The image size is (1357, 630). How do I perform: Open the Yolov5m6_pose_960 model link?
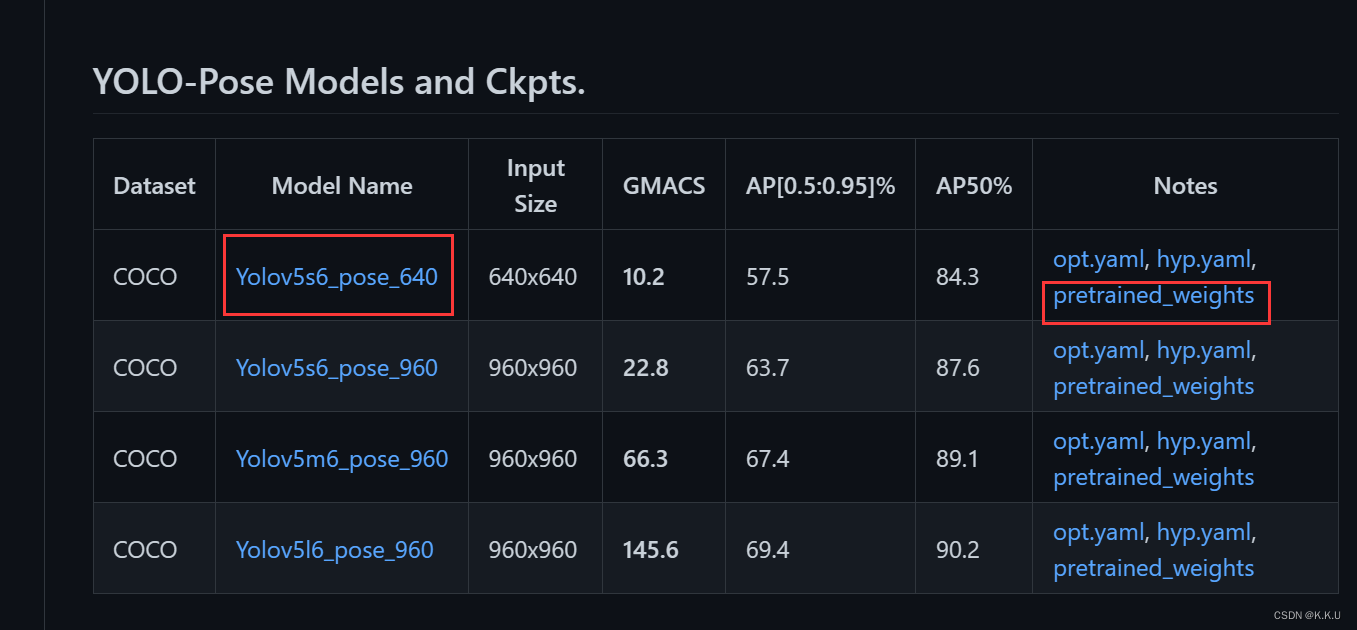click(x=342, y=459)
